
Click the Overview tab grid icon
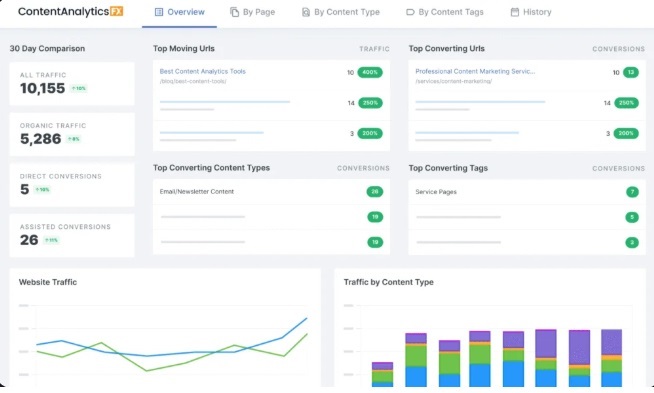coord(159,12)
